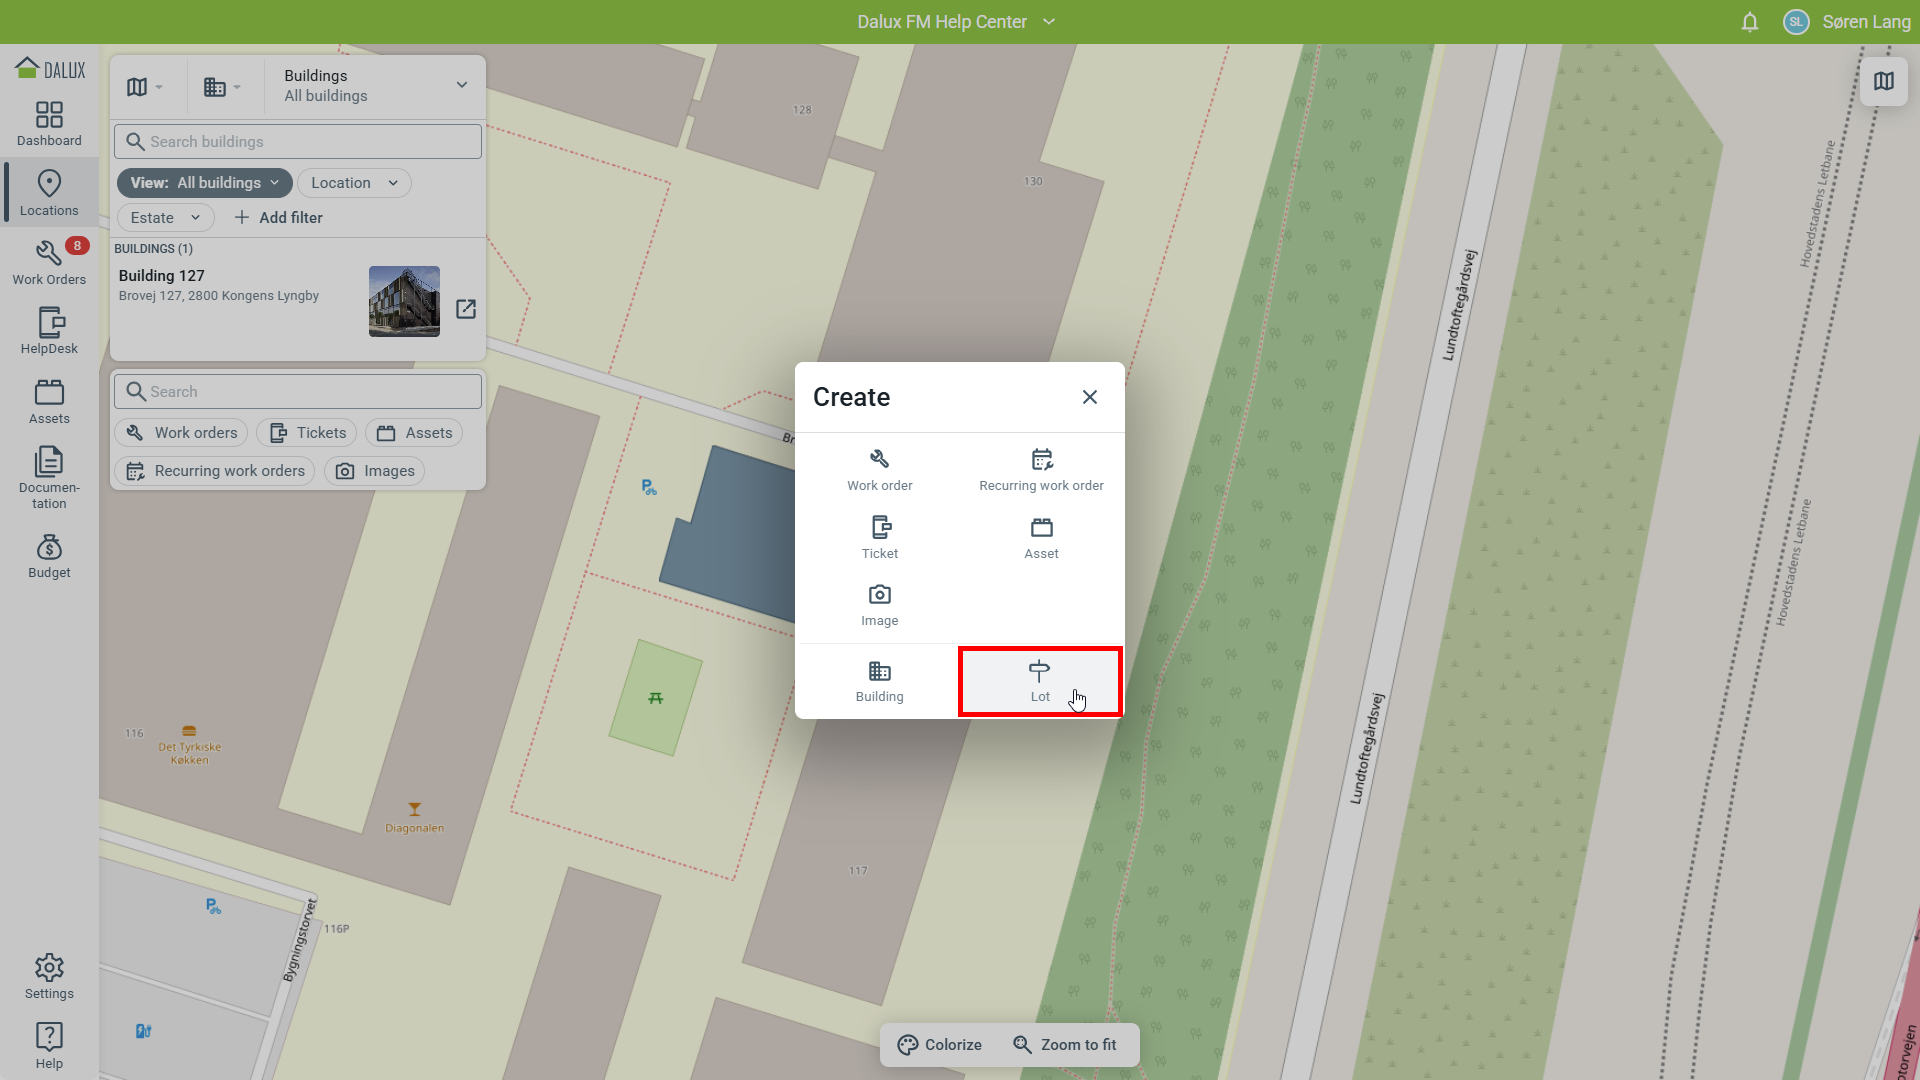Go to Work Orders in sidebar
Screen dimensions: 1920x1080
49,262
